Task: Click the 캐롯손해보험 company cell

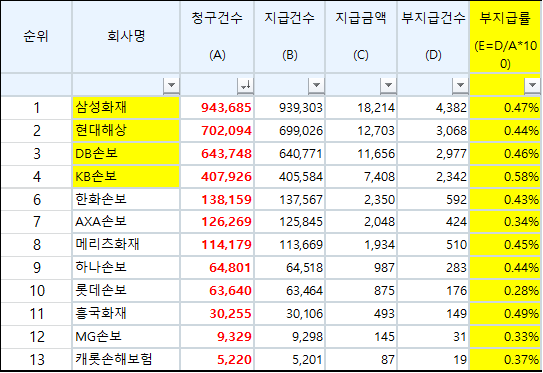Action: click(x=126, y=359)
